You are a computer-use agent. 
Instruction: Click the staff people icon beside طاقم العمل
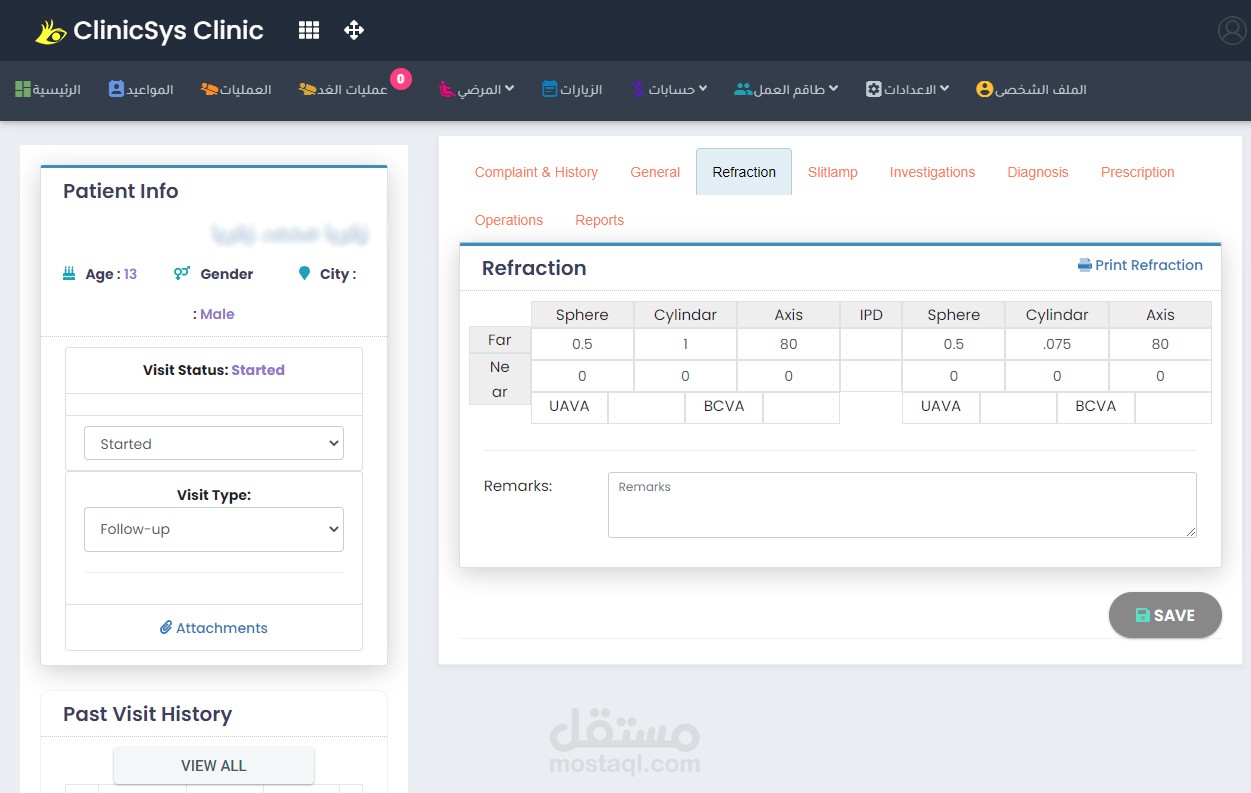(743, 89)
